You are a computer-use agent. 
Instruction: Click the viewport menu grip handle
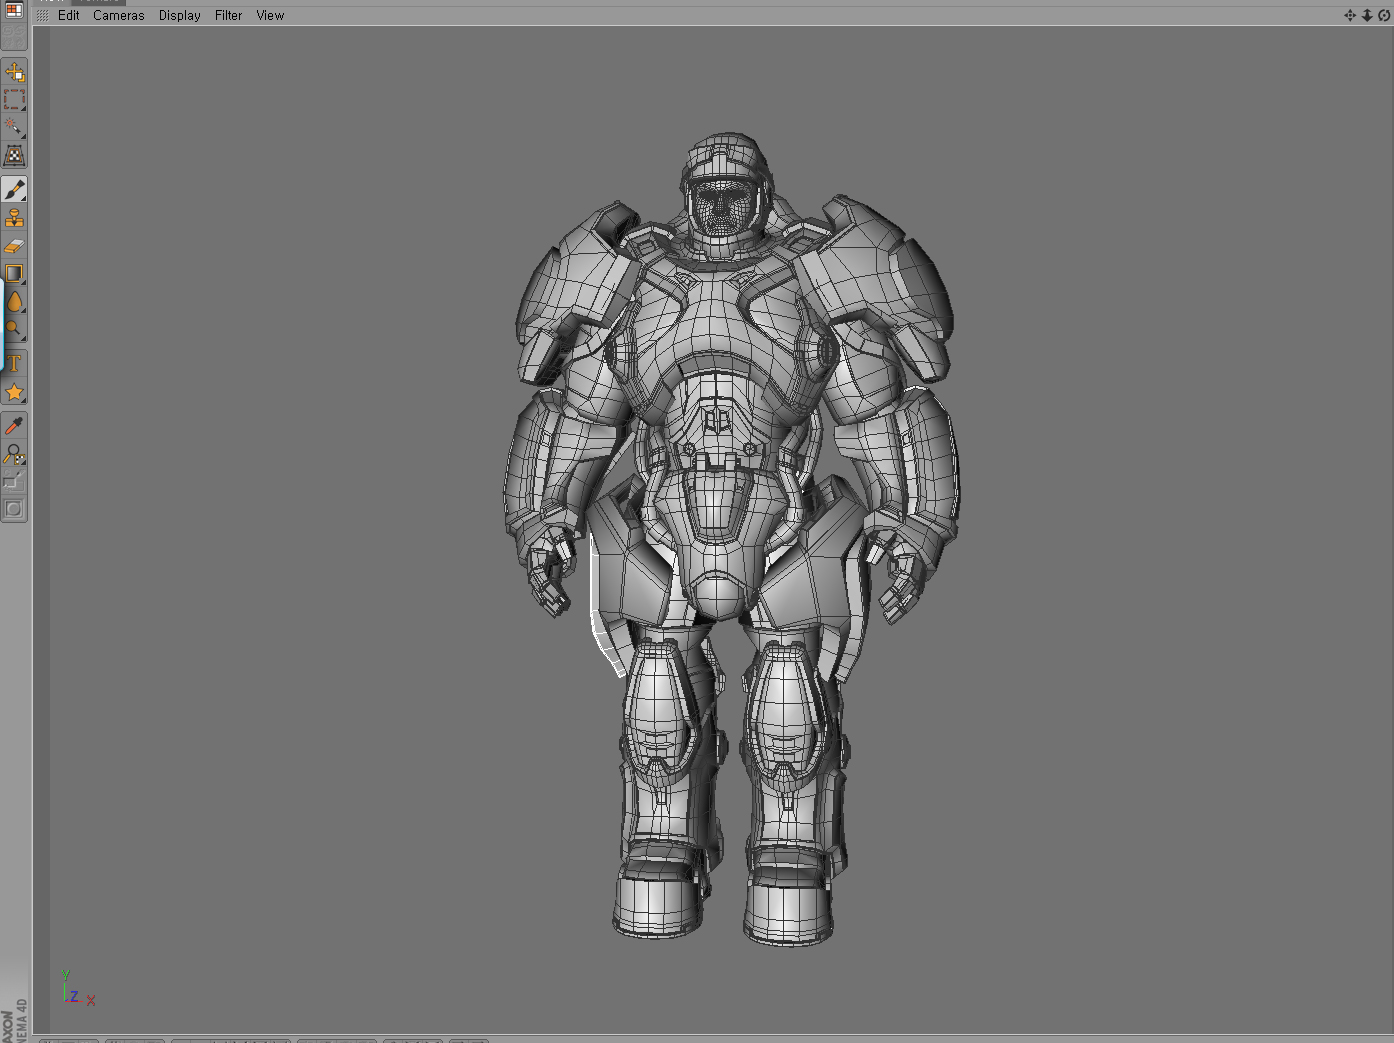tap(42, 15)
